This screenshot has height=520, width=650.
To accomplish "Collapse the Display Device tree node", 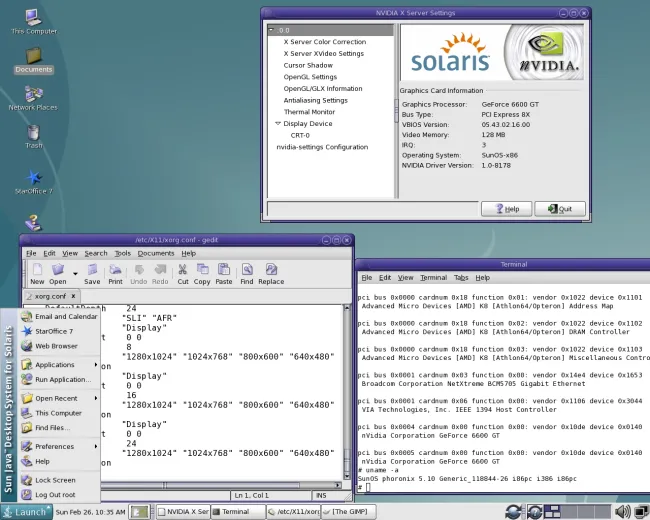I will tap(279, 124).
